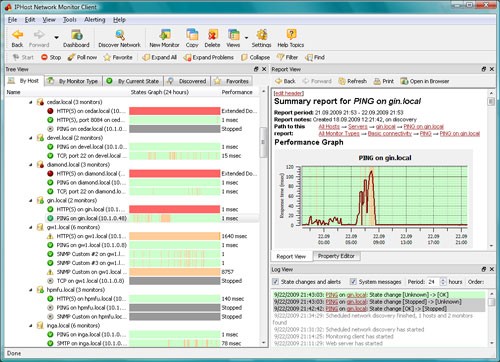
Task: Click the Period hours value field
Action: tap(433, 282)
